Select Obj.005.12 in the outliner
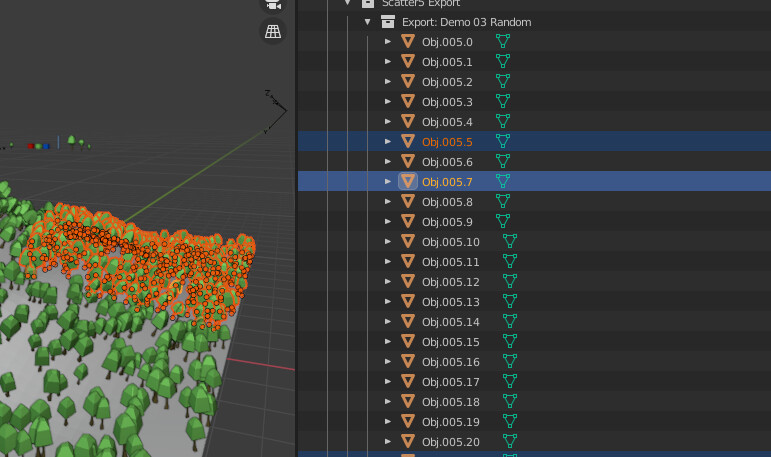Viewport: 771px width, 457px height. coord(450,282)
